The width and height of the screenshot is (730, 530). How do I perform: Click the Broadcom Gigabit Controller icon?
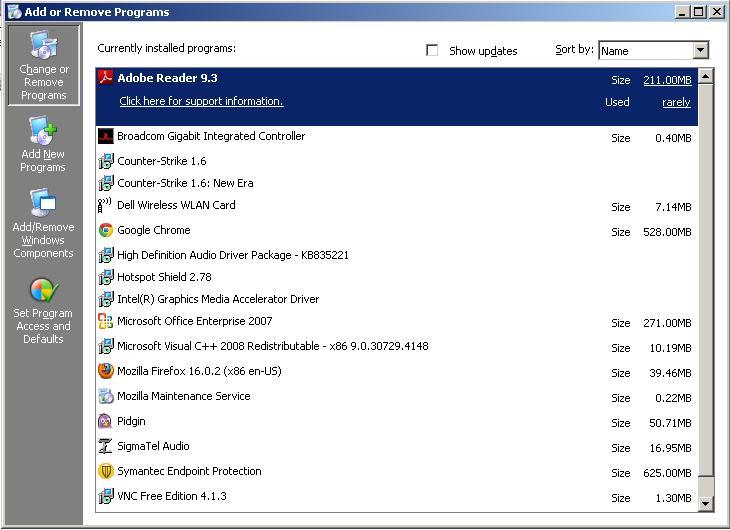pos(106,137)
